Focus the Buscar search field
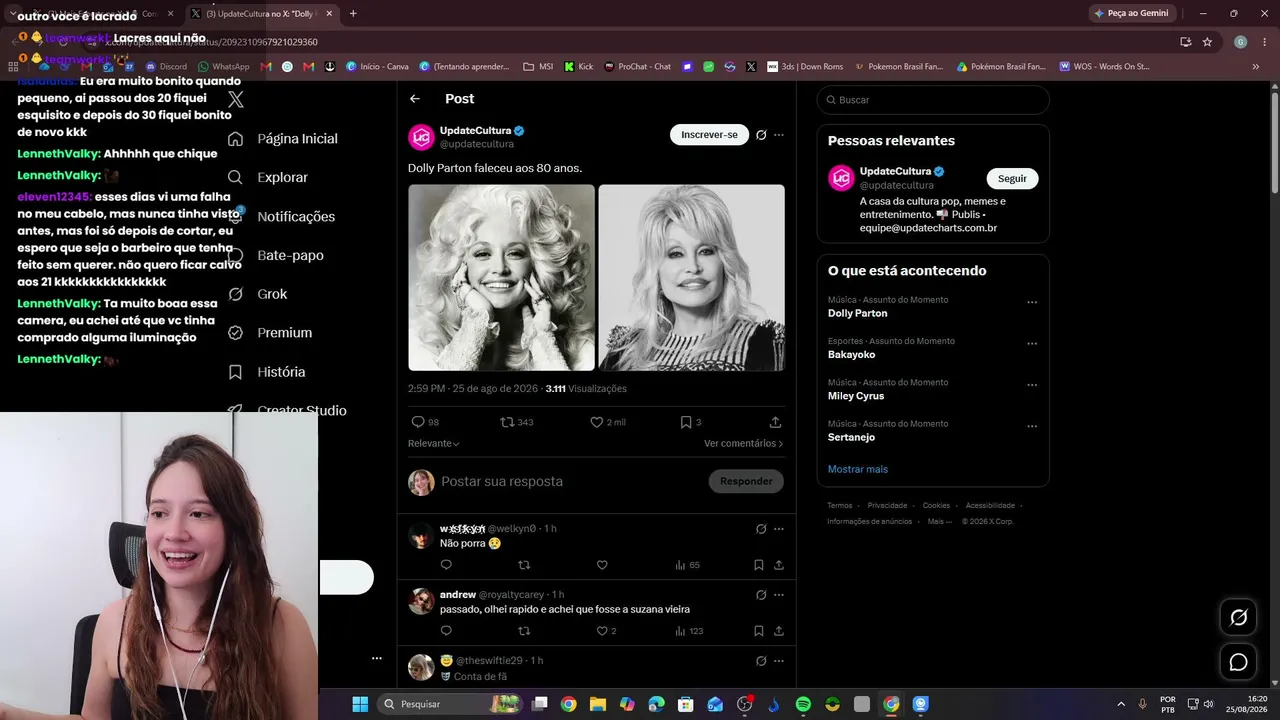1280x720 pixels. 933,100
